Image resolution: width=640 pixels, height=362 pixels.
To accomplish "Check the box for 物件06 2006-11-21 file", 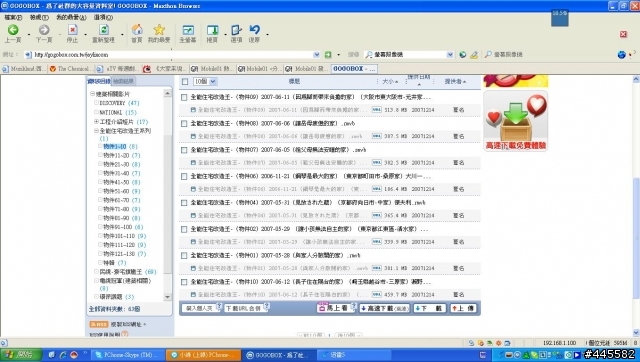I will [184, 177].
